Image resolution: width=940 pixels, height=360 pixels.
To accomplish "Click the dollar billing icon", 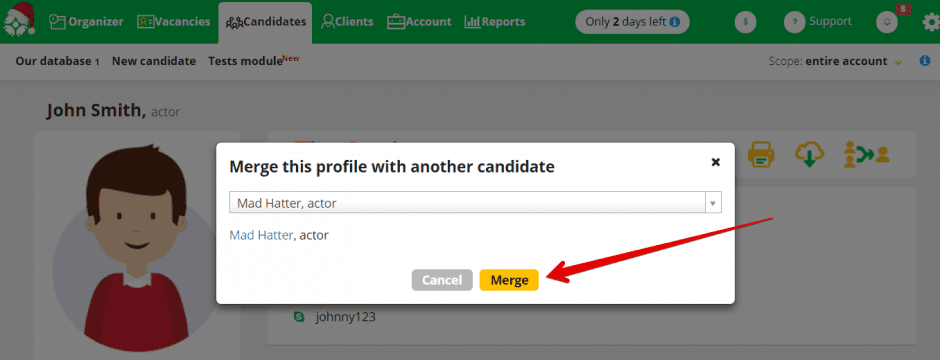I will click(745, 22).
